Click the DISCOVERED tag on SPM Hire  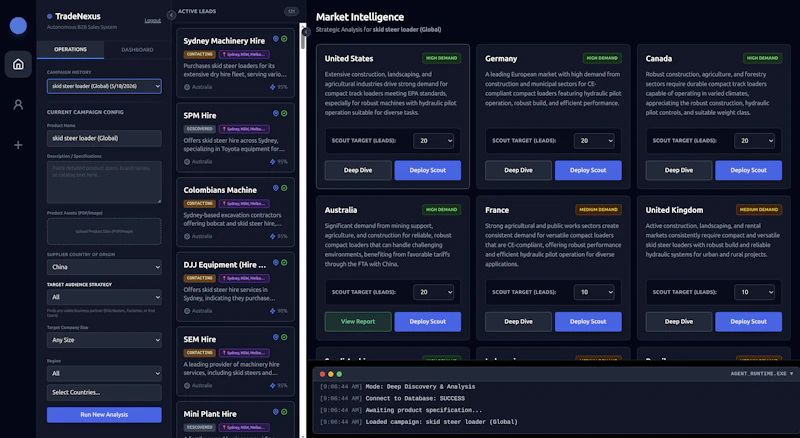[199, 129]
